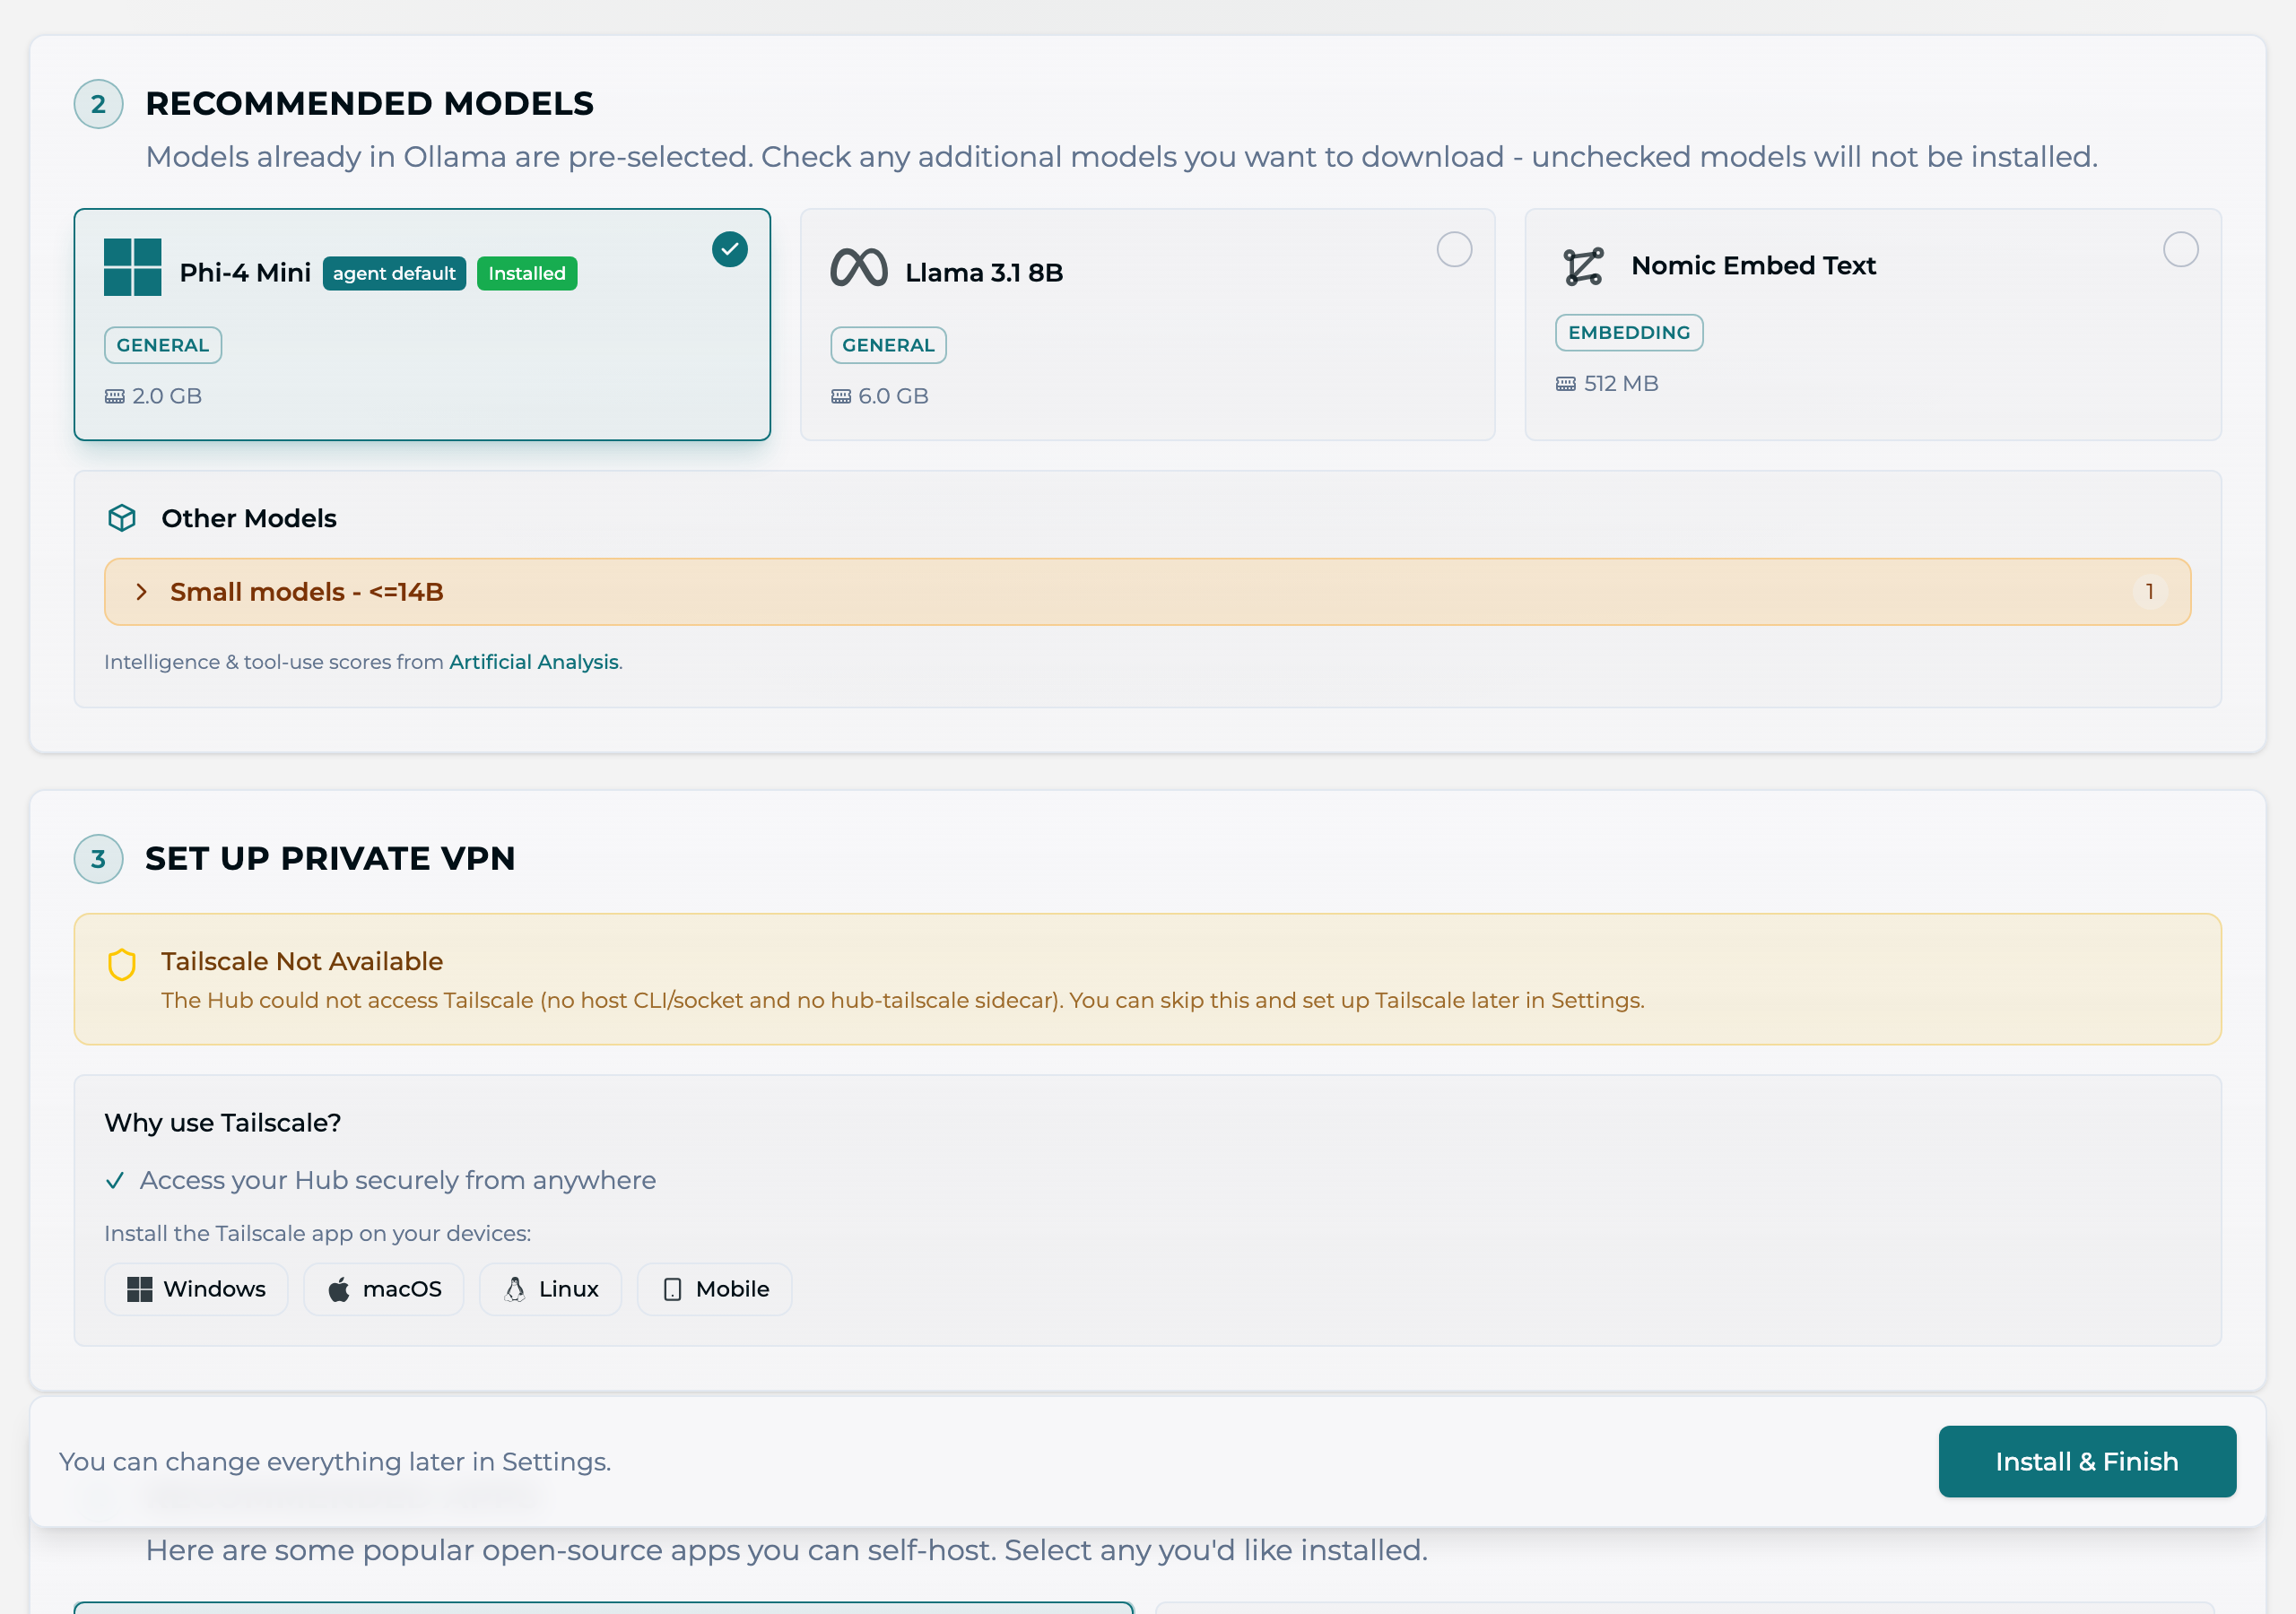The width and height of the screenshot is (2296, 1614).
Task: Click the Other Models heading text
Action: 249,518
